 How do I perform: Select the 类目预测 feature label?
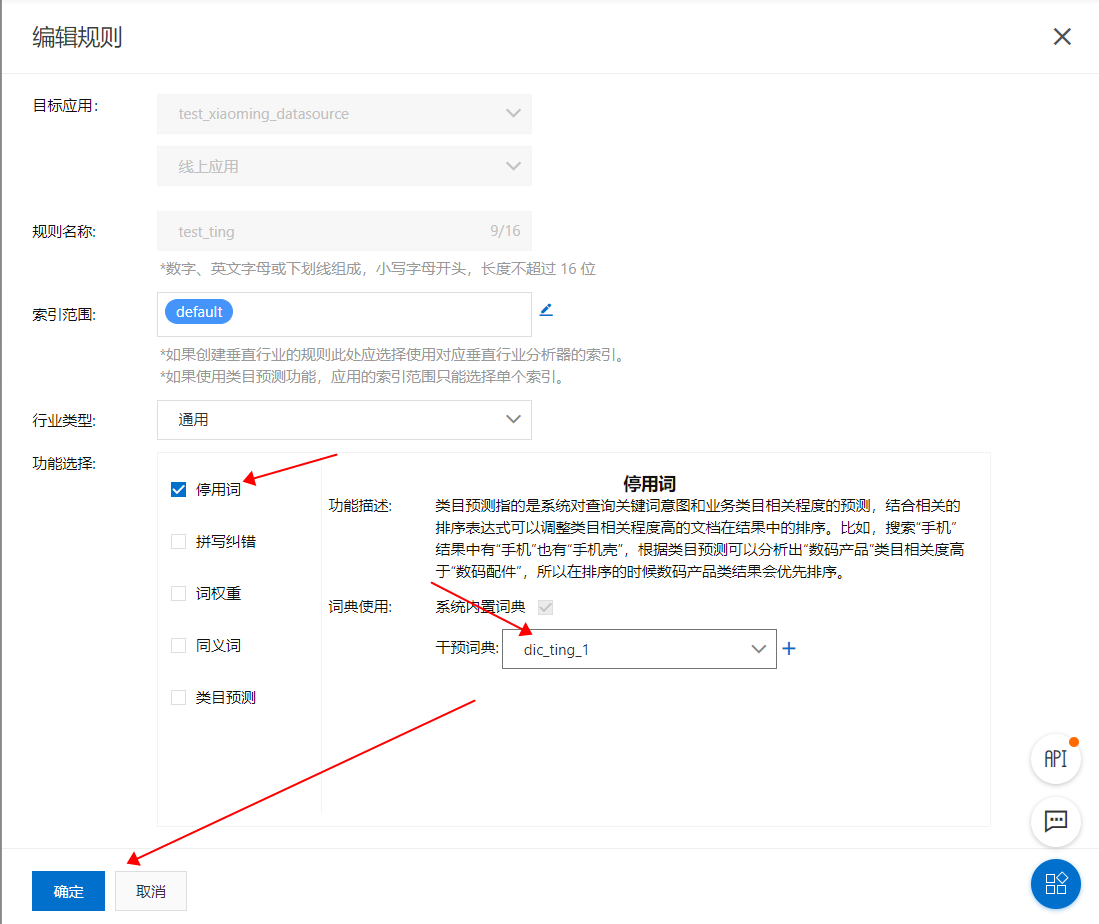click(226, 697)
